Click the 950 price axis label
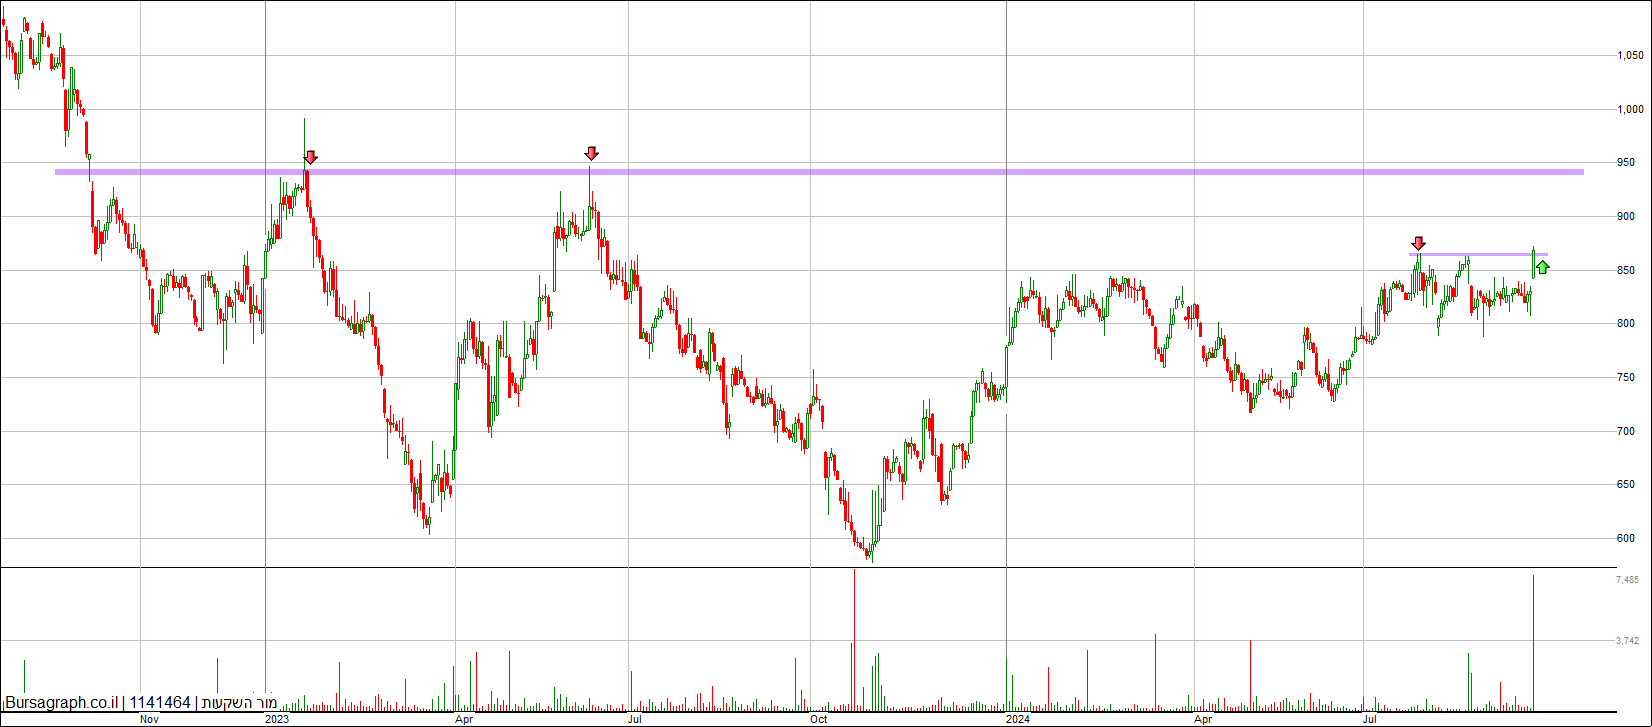 [x=1626, y=163]
